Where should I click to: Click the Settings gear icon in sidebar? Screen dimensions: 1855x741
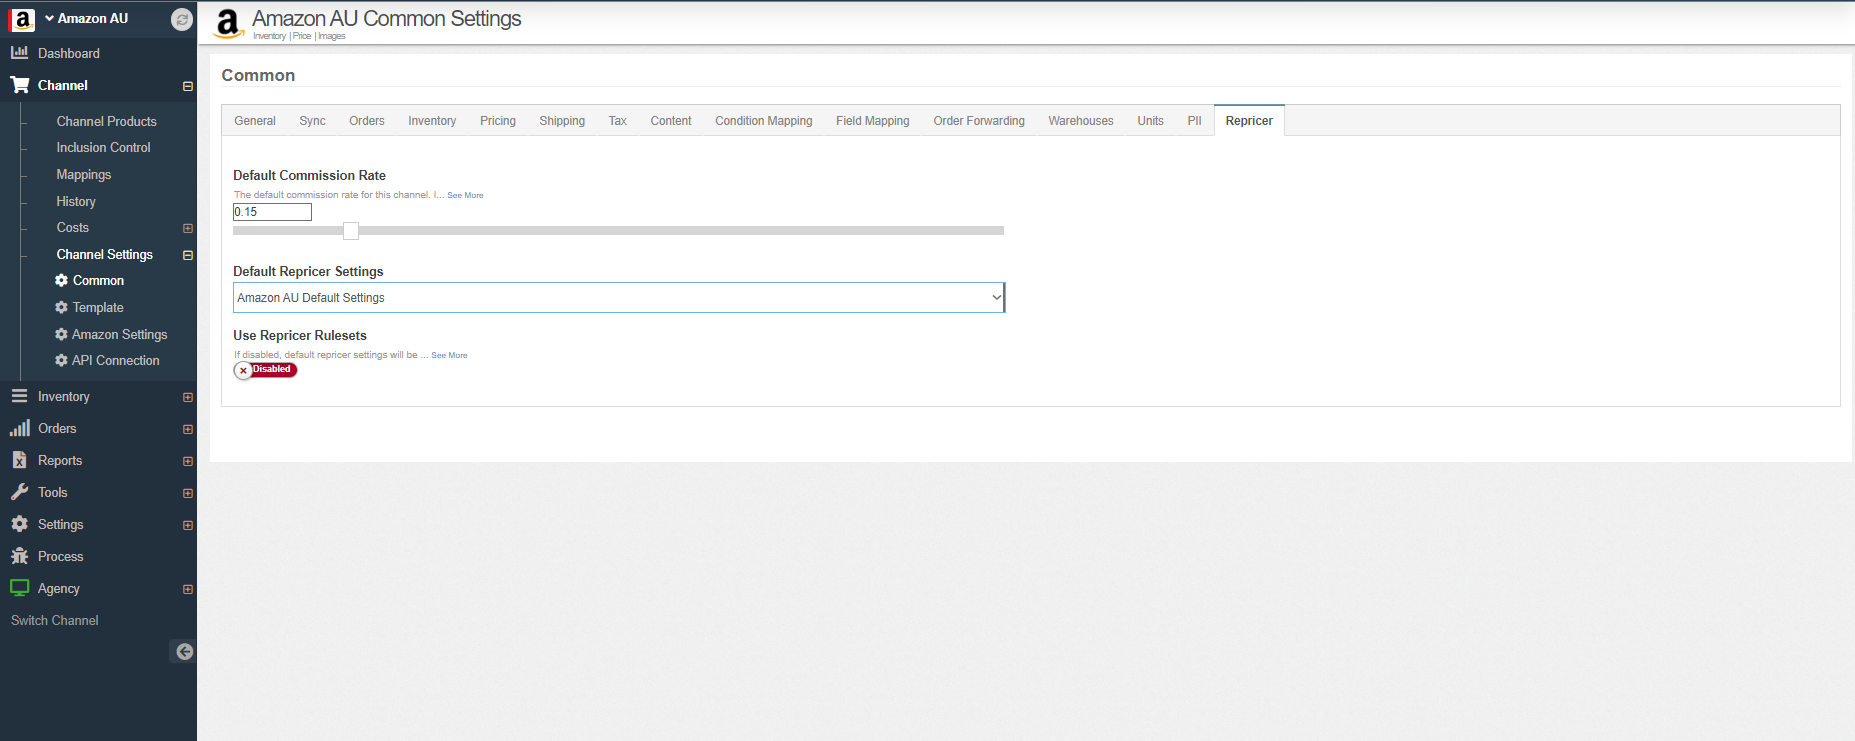pyautogui.click(x=19, y=524)
